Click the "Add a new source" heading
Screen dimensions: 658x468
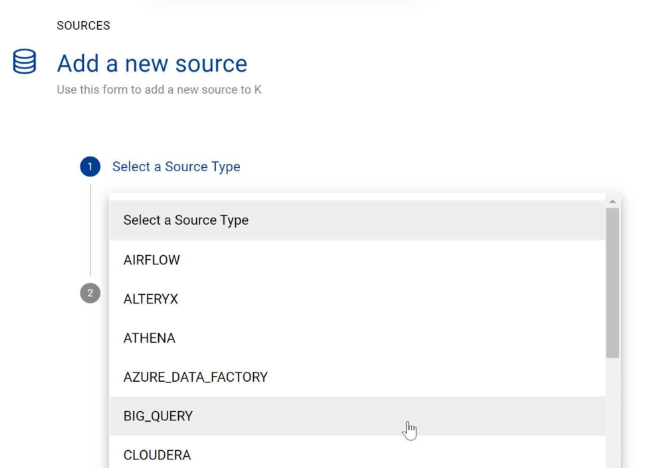tap(152, 64)
